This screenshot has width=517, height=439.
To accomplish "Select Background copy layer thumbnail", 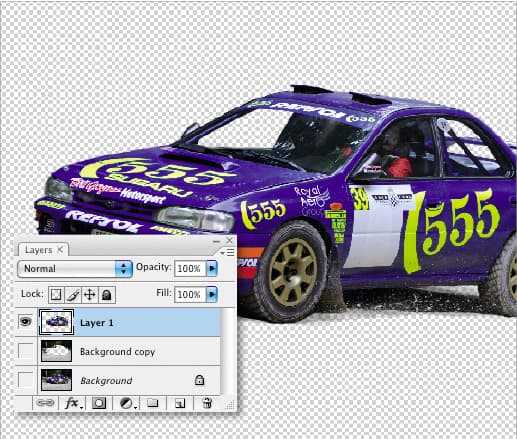I will [56, 351].
